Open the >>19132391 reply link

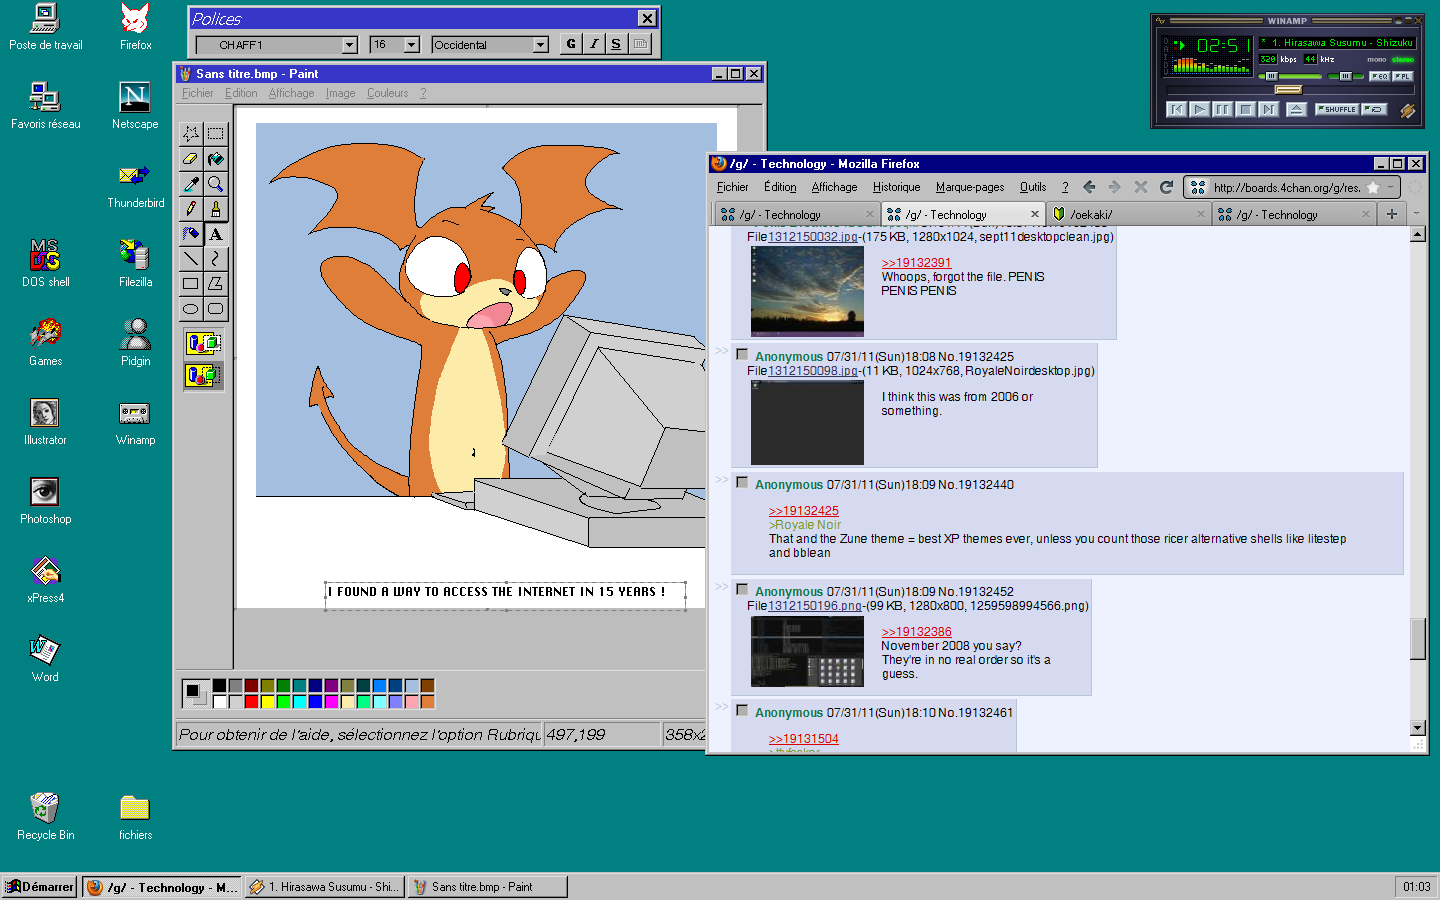pyautogui.click(x=916, y=263)
